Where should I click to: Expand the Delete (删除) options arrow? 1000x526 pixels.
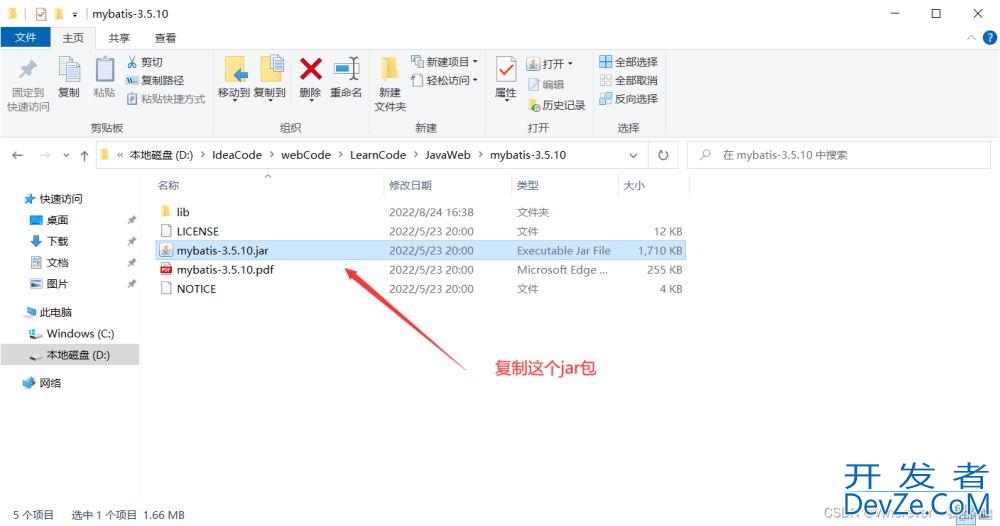pos(310,101)
